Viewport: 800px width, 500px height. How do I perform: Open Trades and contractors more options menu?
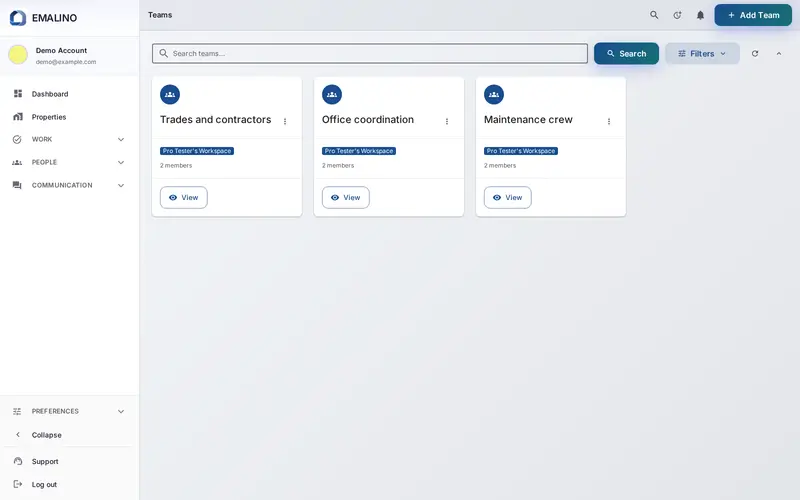[285, 121]
